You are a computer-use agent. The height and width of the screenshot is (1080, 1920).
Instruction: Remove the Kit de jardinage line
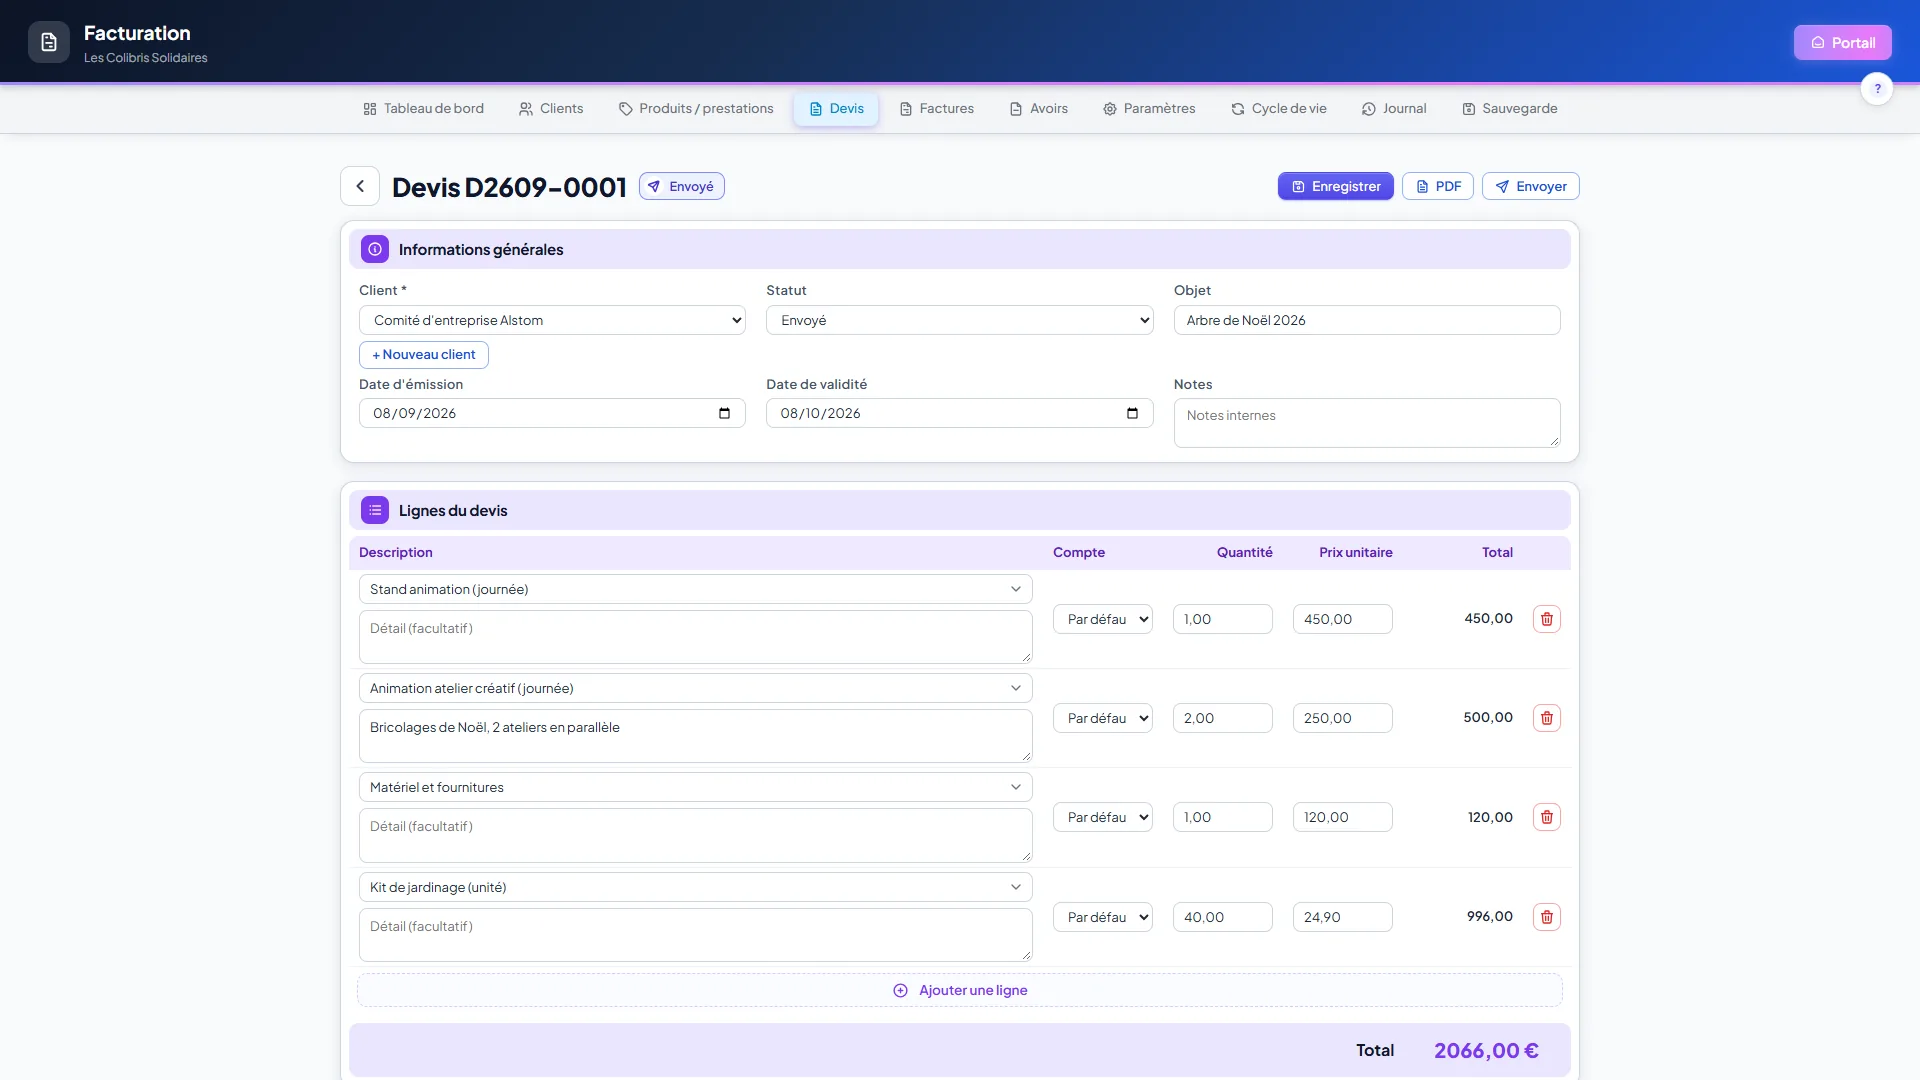click(1547, 917)
